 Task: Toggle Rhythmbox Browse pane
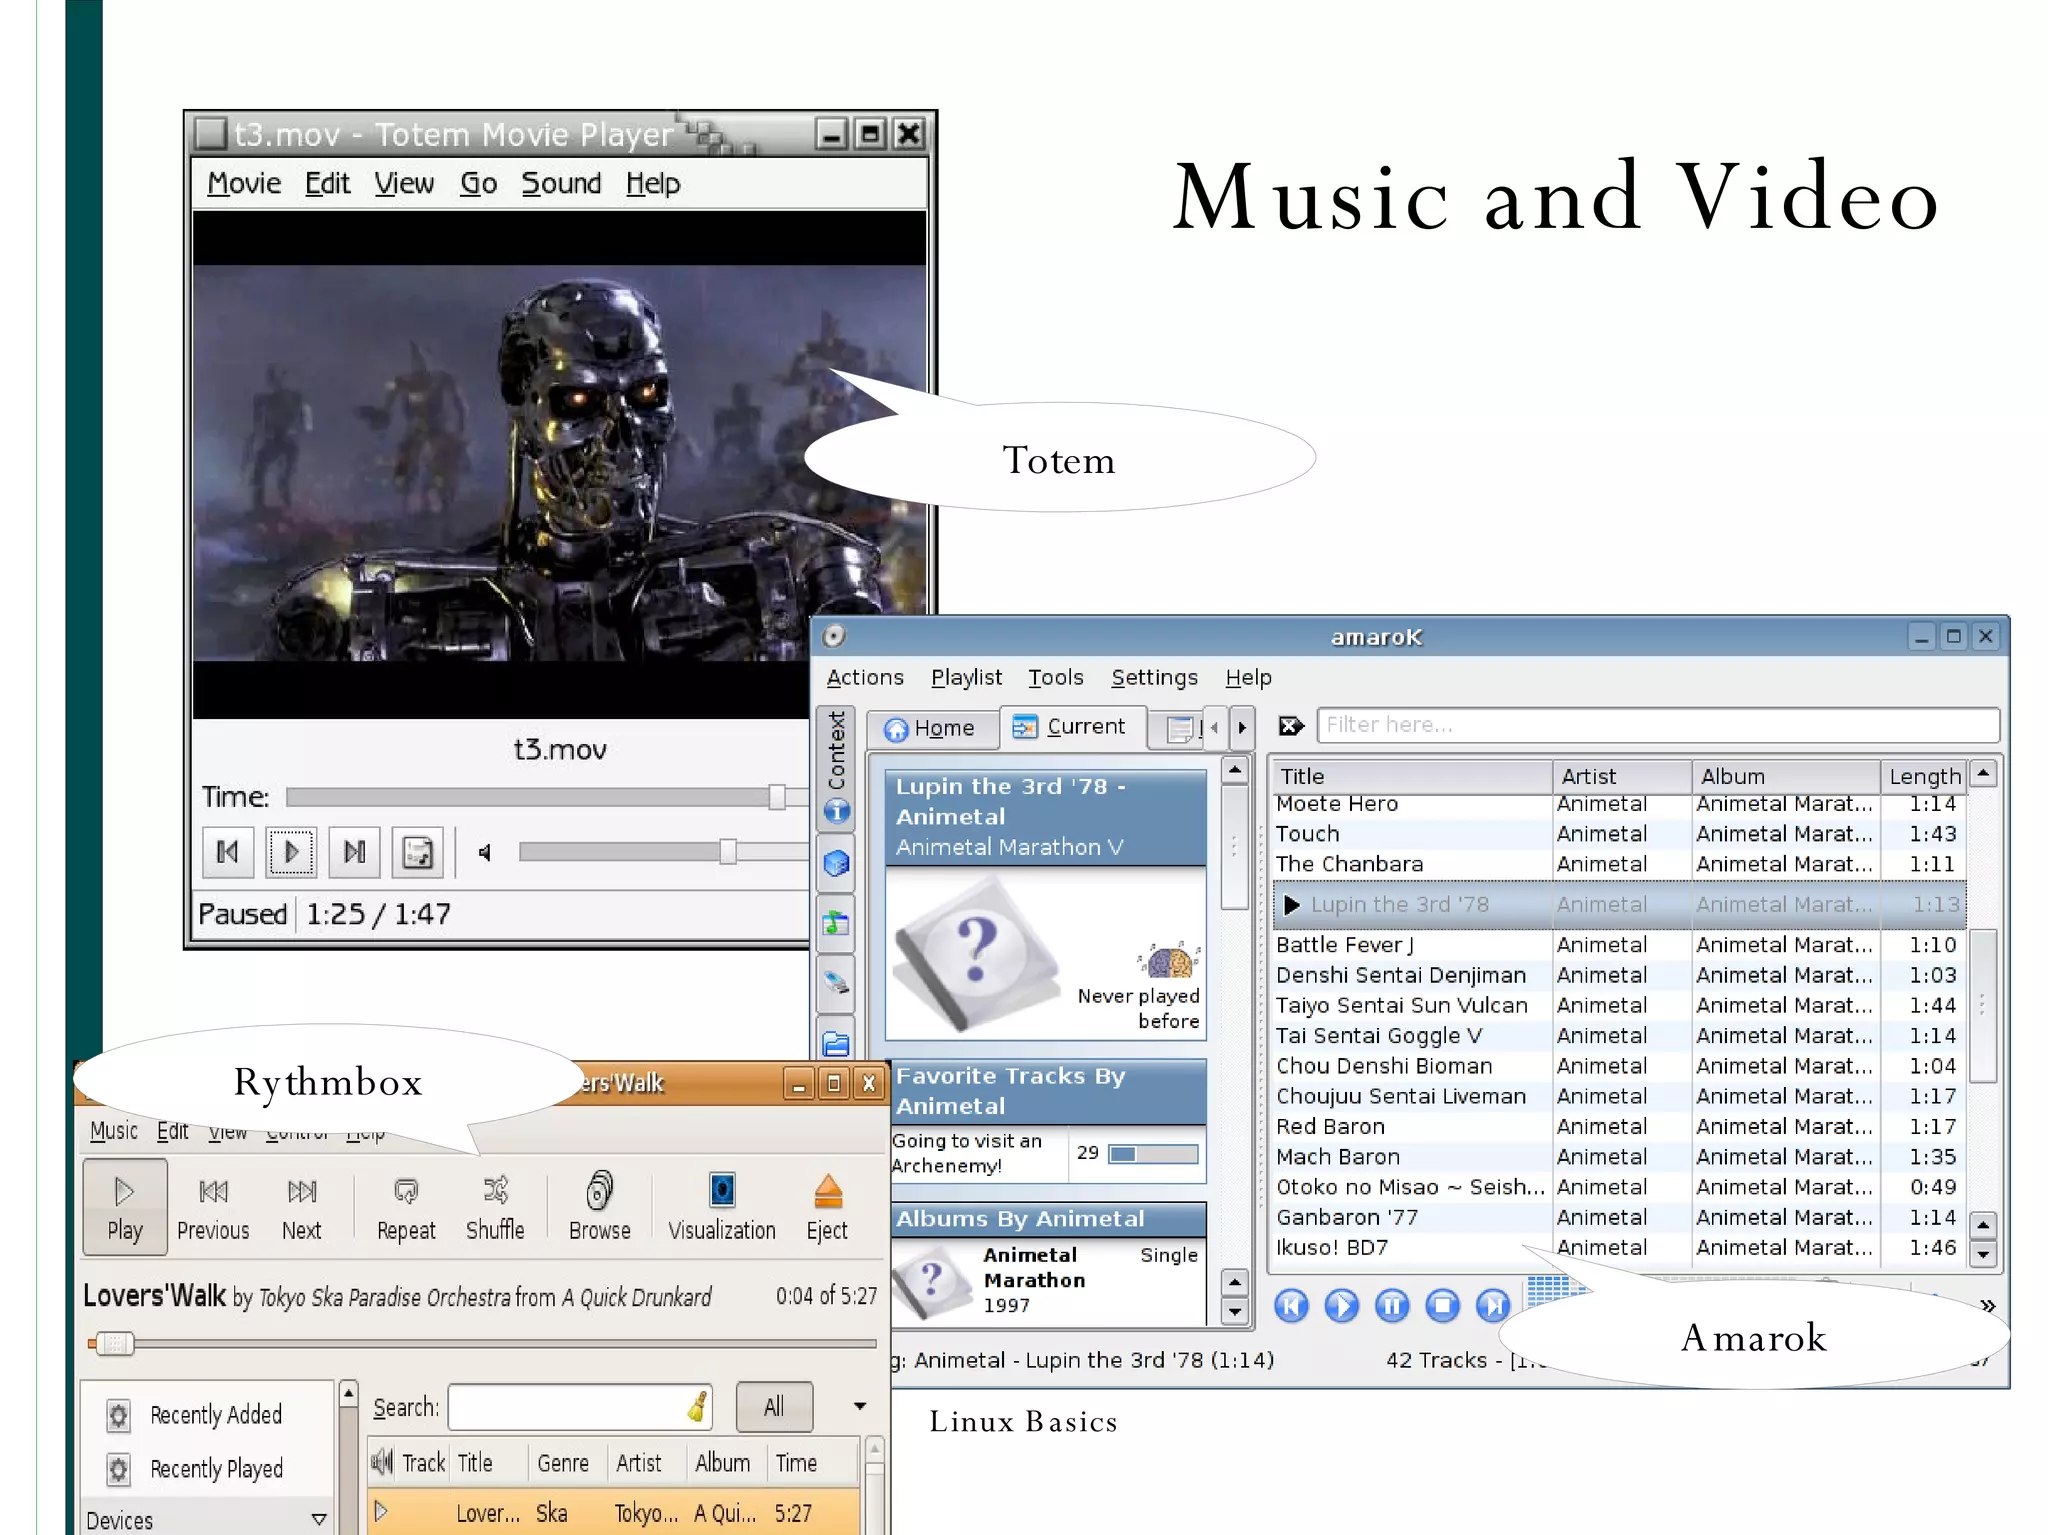(599, 1208)
